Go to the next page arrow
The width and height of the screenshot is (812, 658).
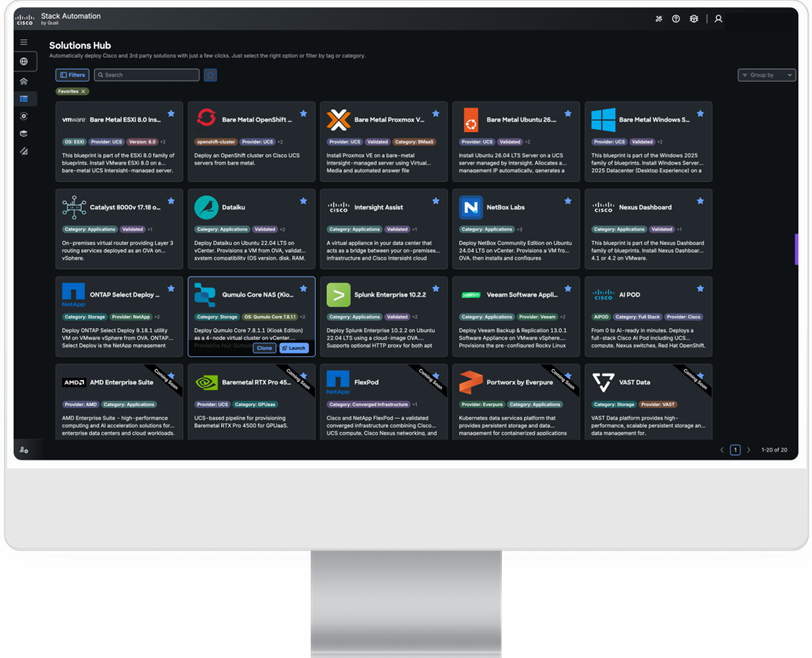pos(748,450)
